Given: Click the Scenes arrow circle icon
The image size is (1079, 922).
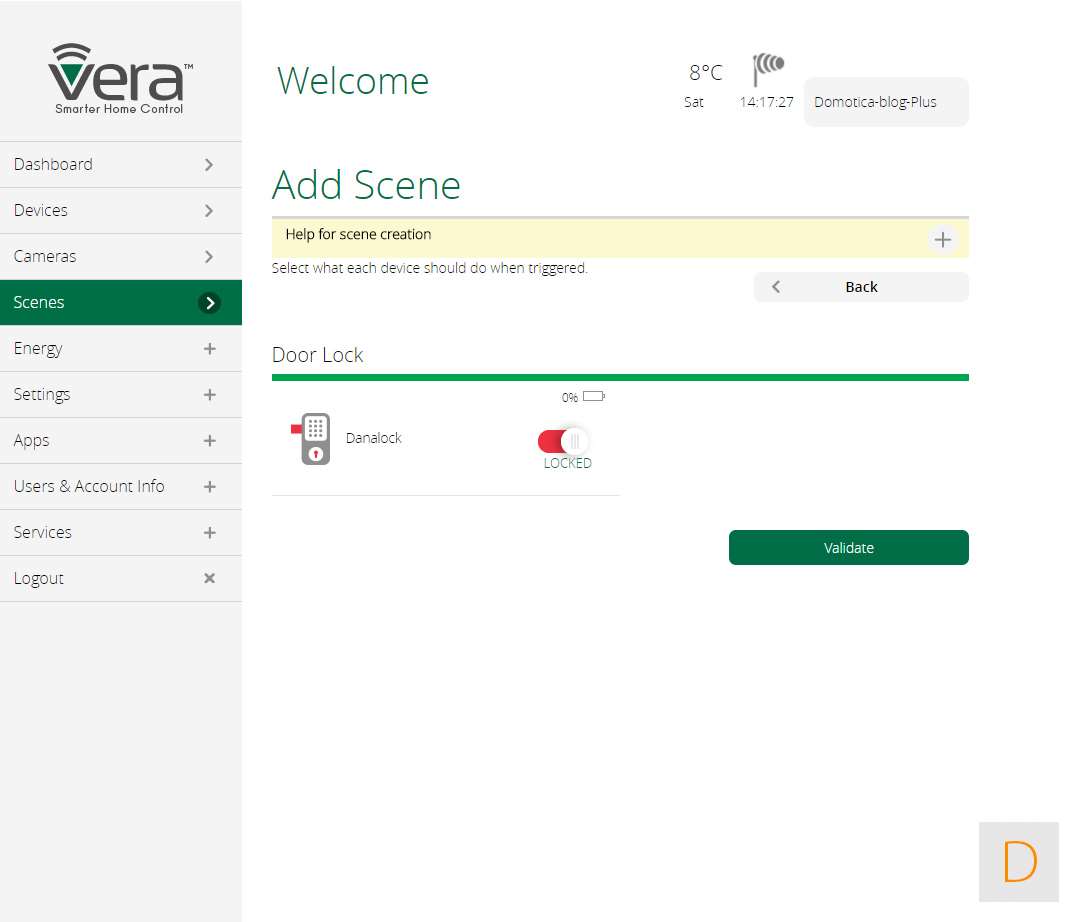Looking at the screenshot, I should pos(209,303).
